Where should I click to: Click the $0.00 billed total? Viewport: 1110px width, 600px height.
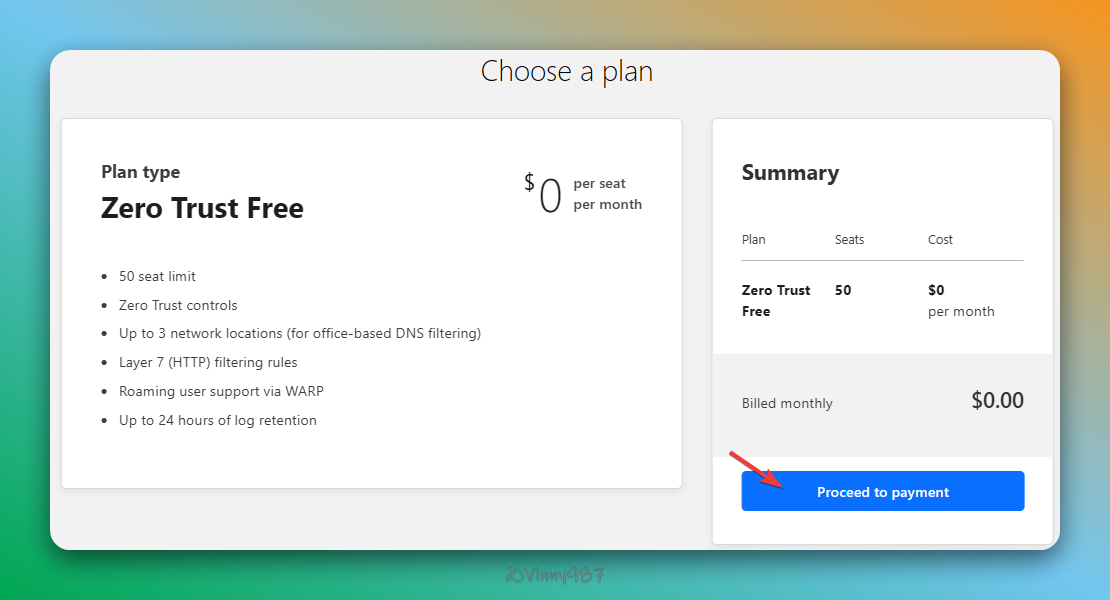click(x=997, y=401)
